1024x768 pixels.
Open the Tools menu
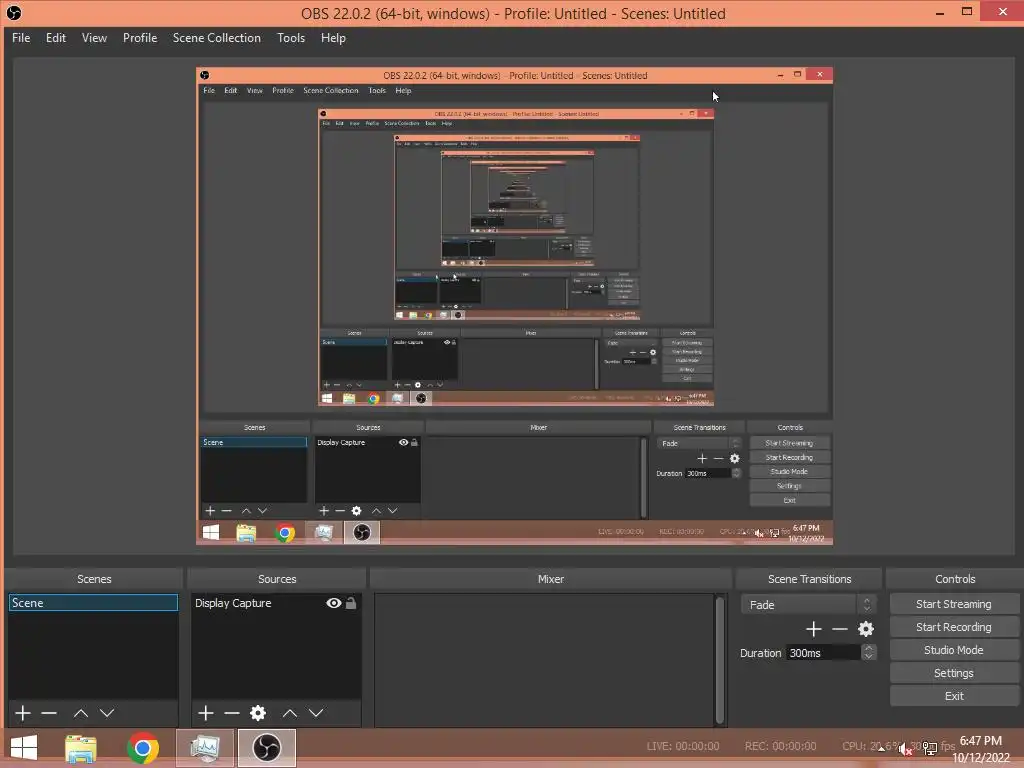[x=291, y=38]
